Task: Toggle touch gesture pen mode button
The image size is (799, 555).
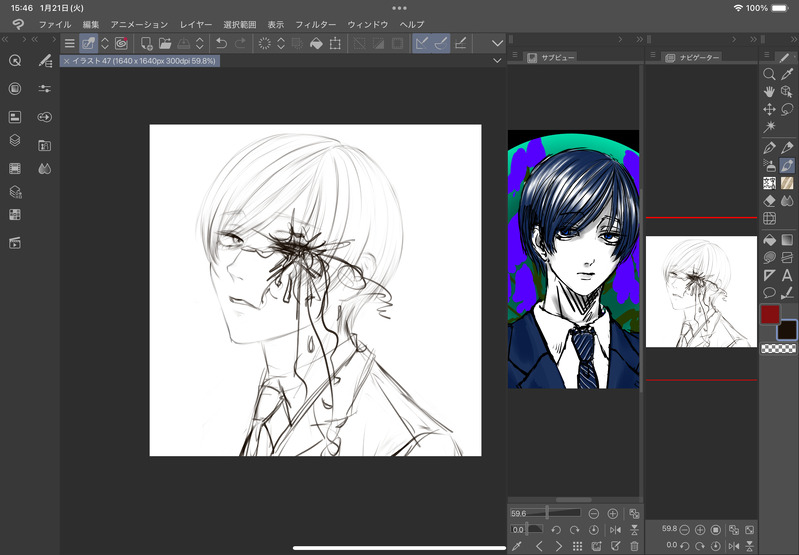Action: [88, 43]
